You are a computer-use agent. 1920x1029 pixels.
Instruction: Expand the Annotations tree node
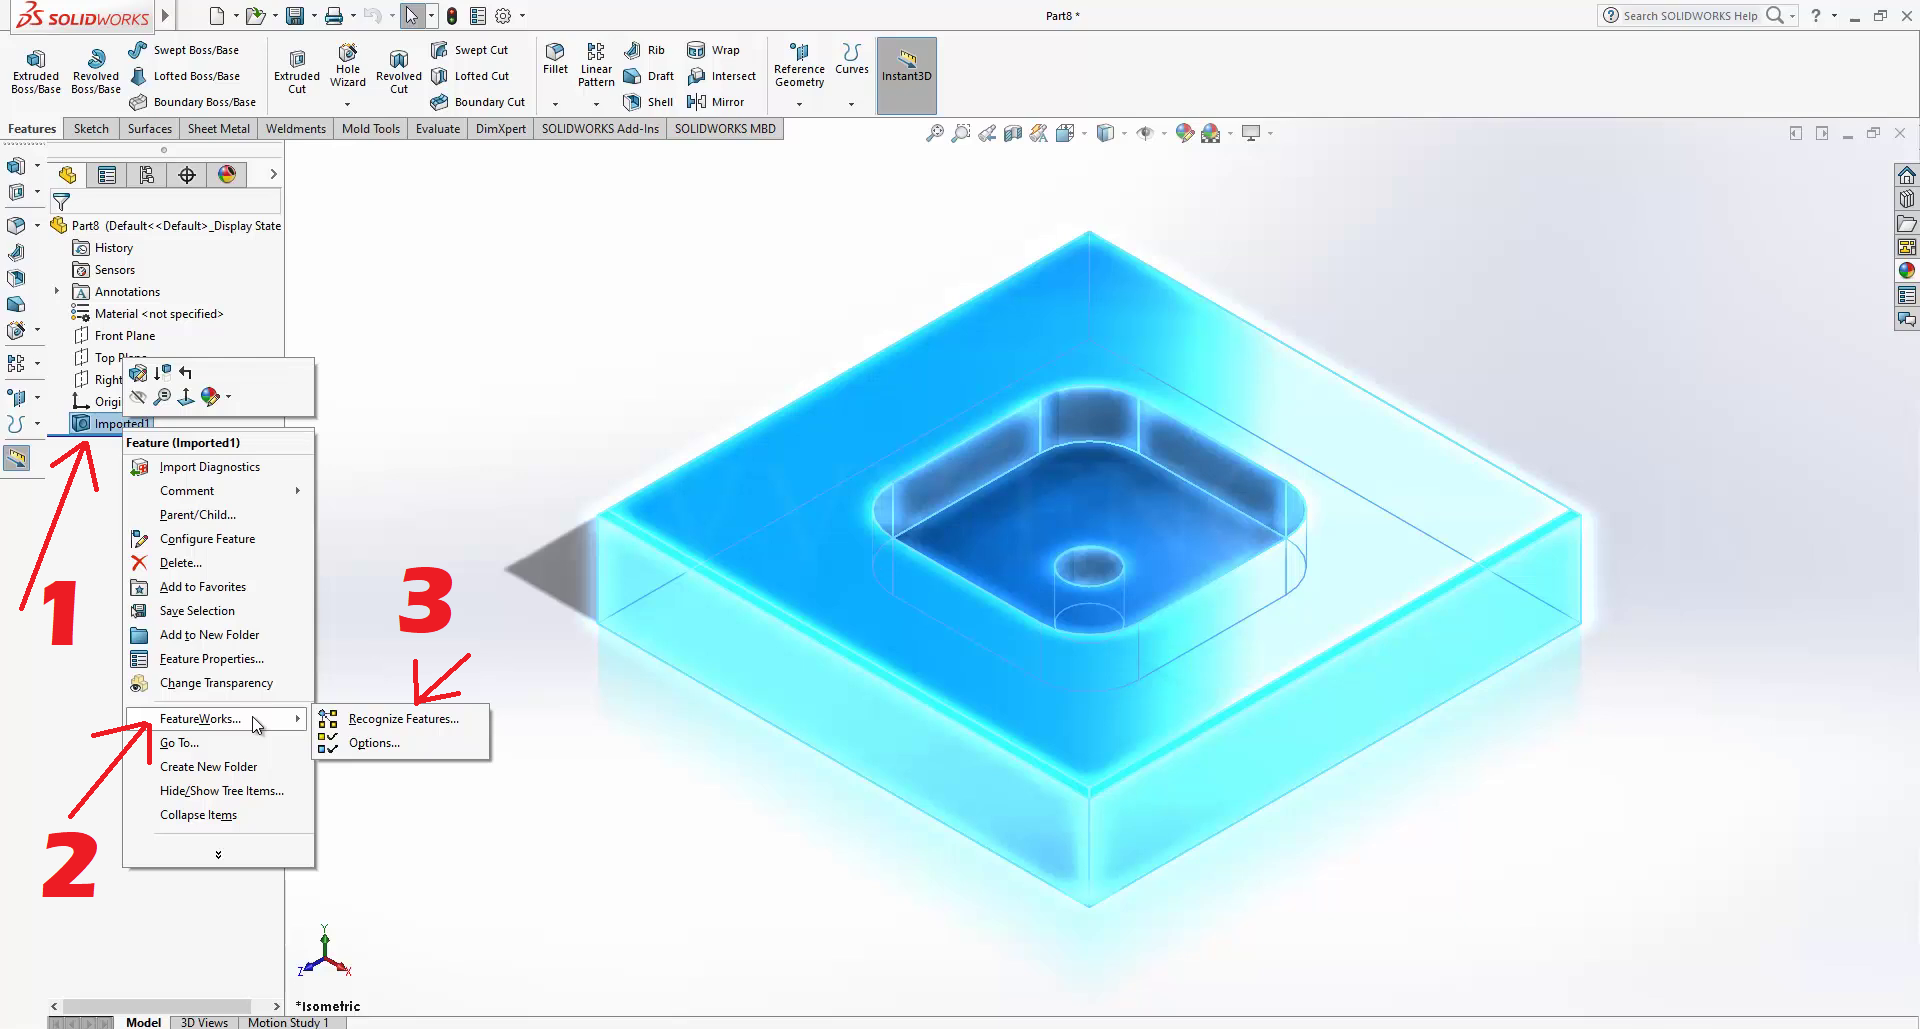(57, 292)
